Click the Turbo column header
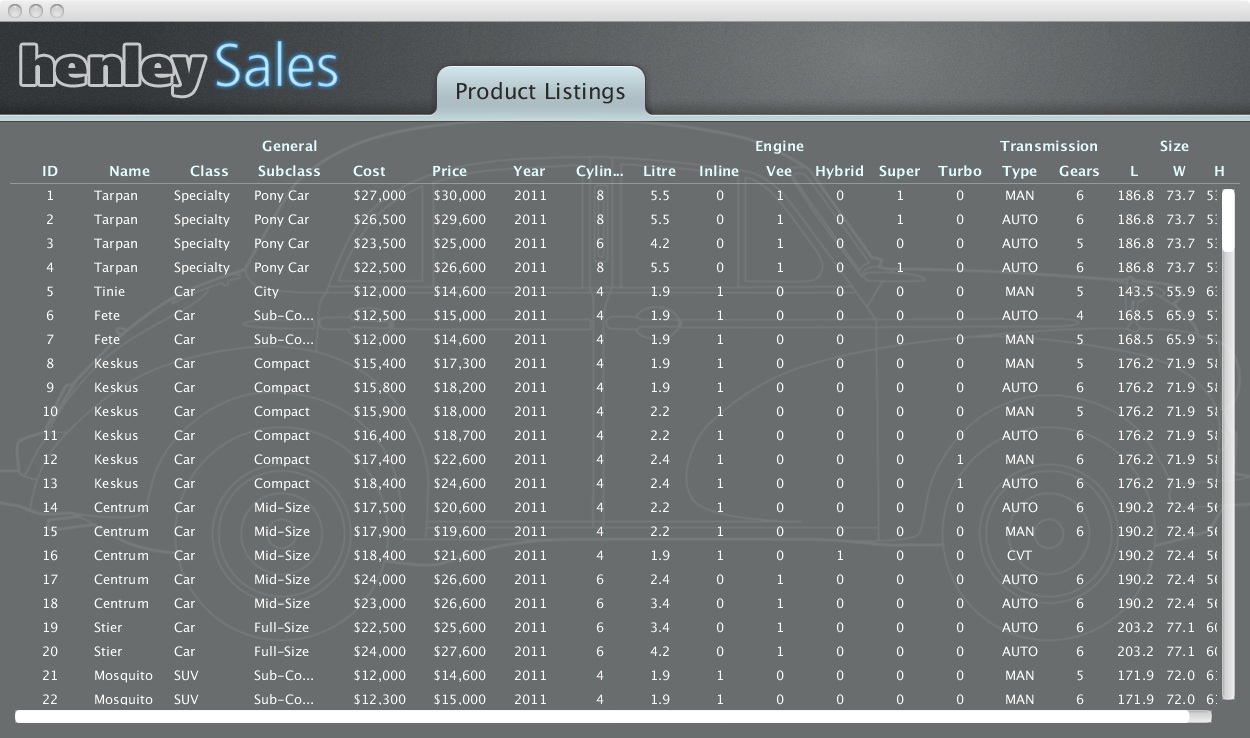This screenshot has width=1250, height=738. pos(959,171)
